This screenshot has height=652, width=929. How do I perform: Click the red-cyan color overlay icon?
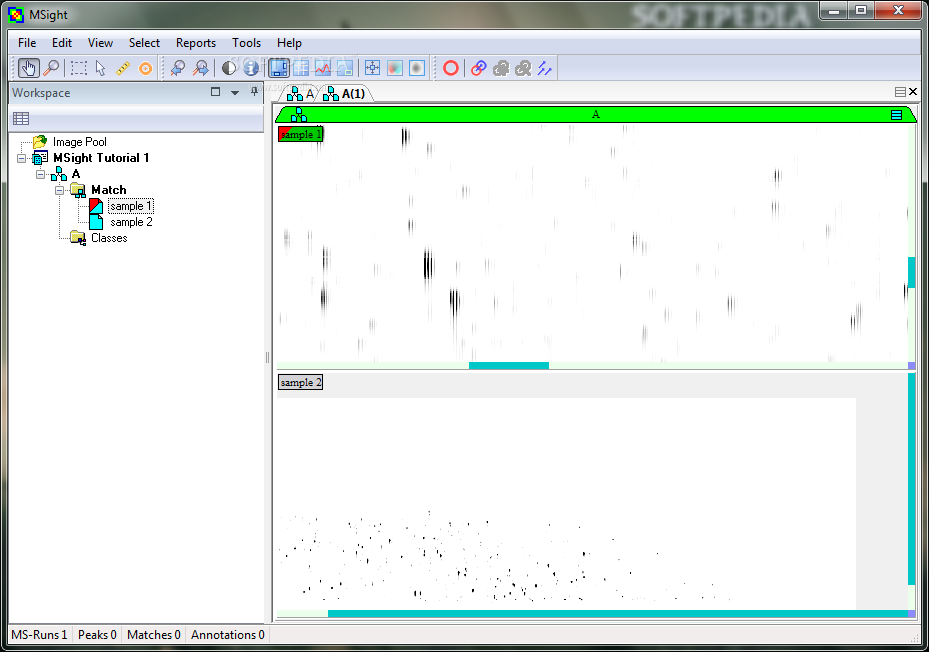click(x=395, y=68)
